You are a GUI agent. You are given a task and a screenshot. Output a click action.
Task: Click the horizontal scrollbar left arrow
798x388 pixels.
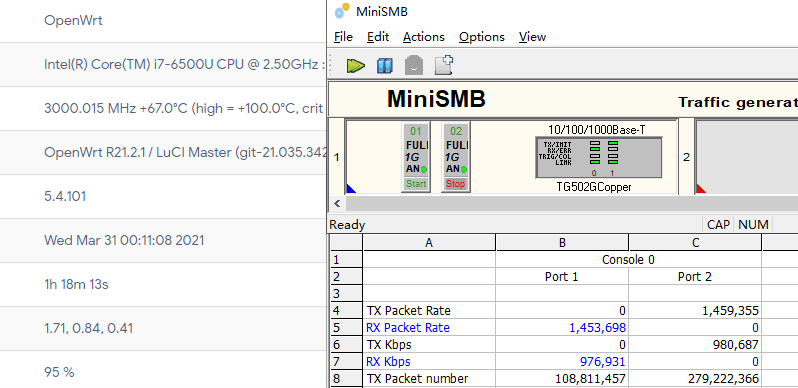coord(336,204)
